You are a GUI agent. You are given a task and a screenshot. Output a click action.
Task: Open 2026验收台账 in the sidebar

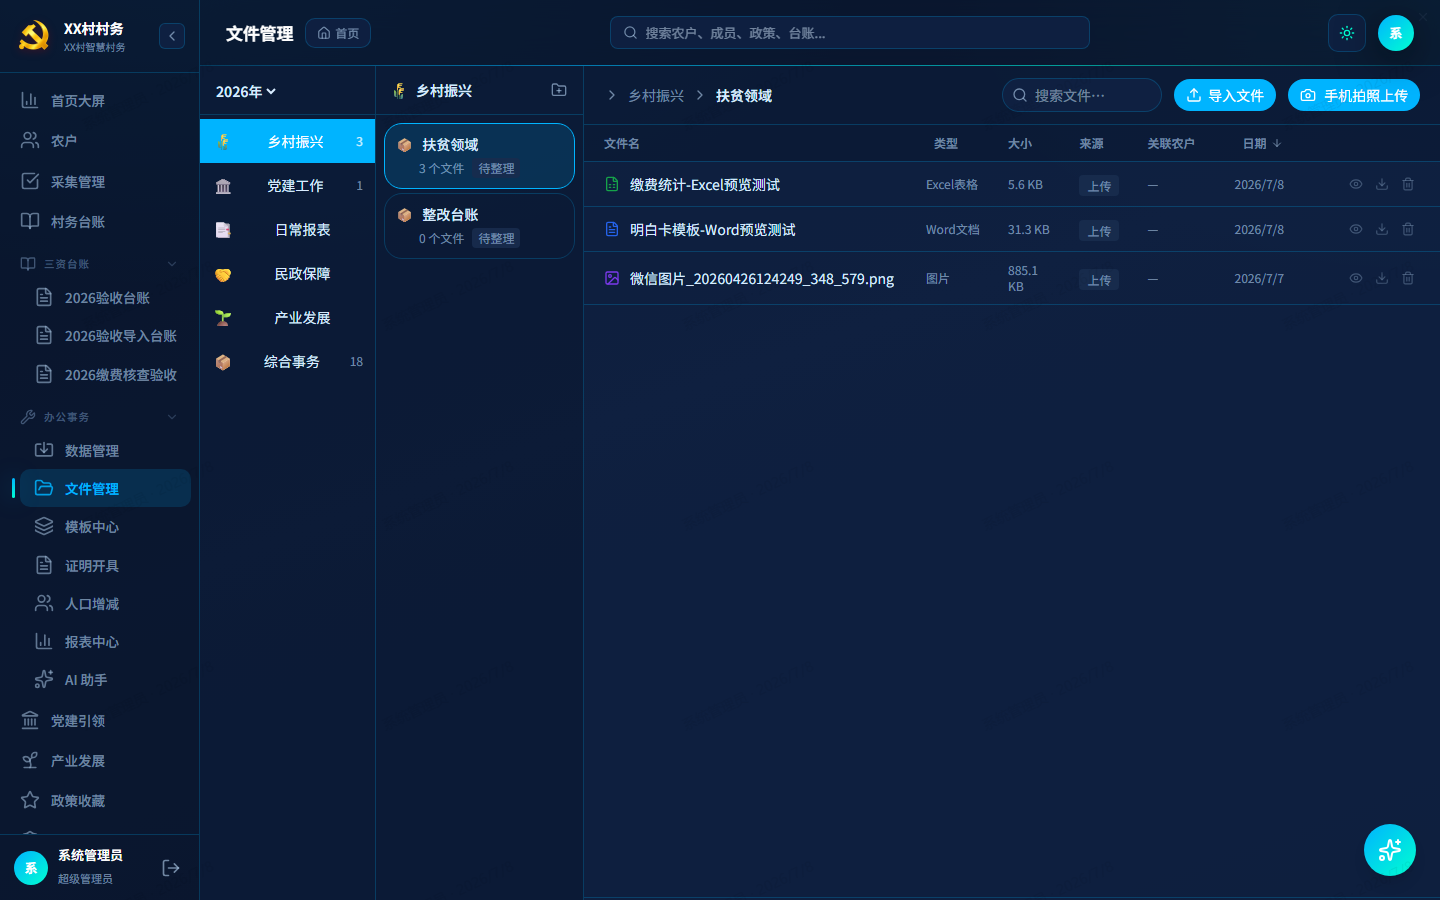pos(106,298)
